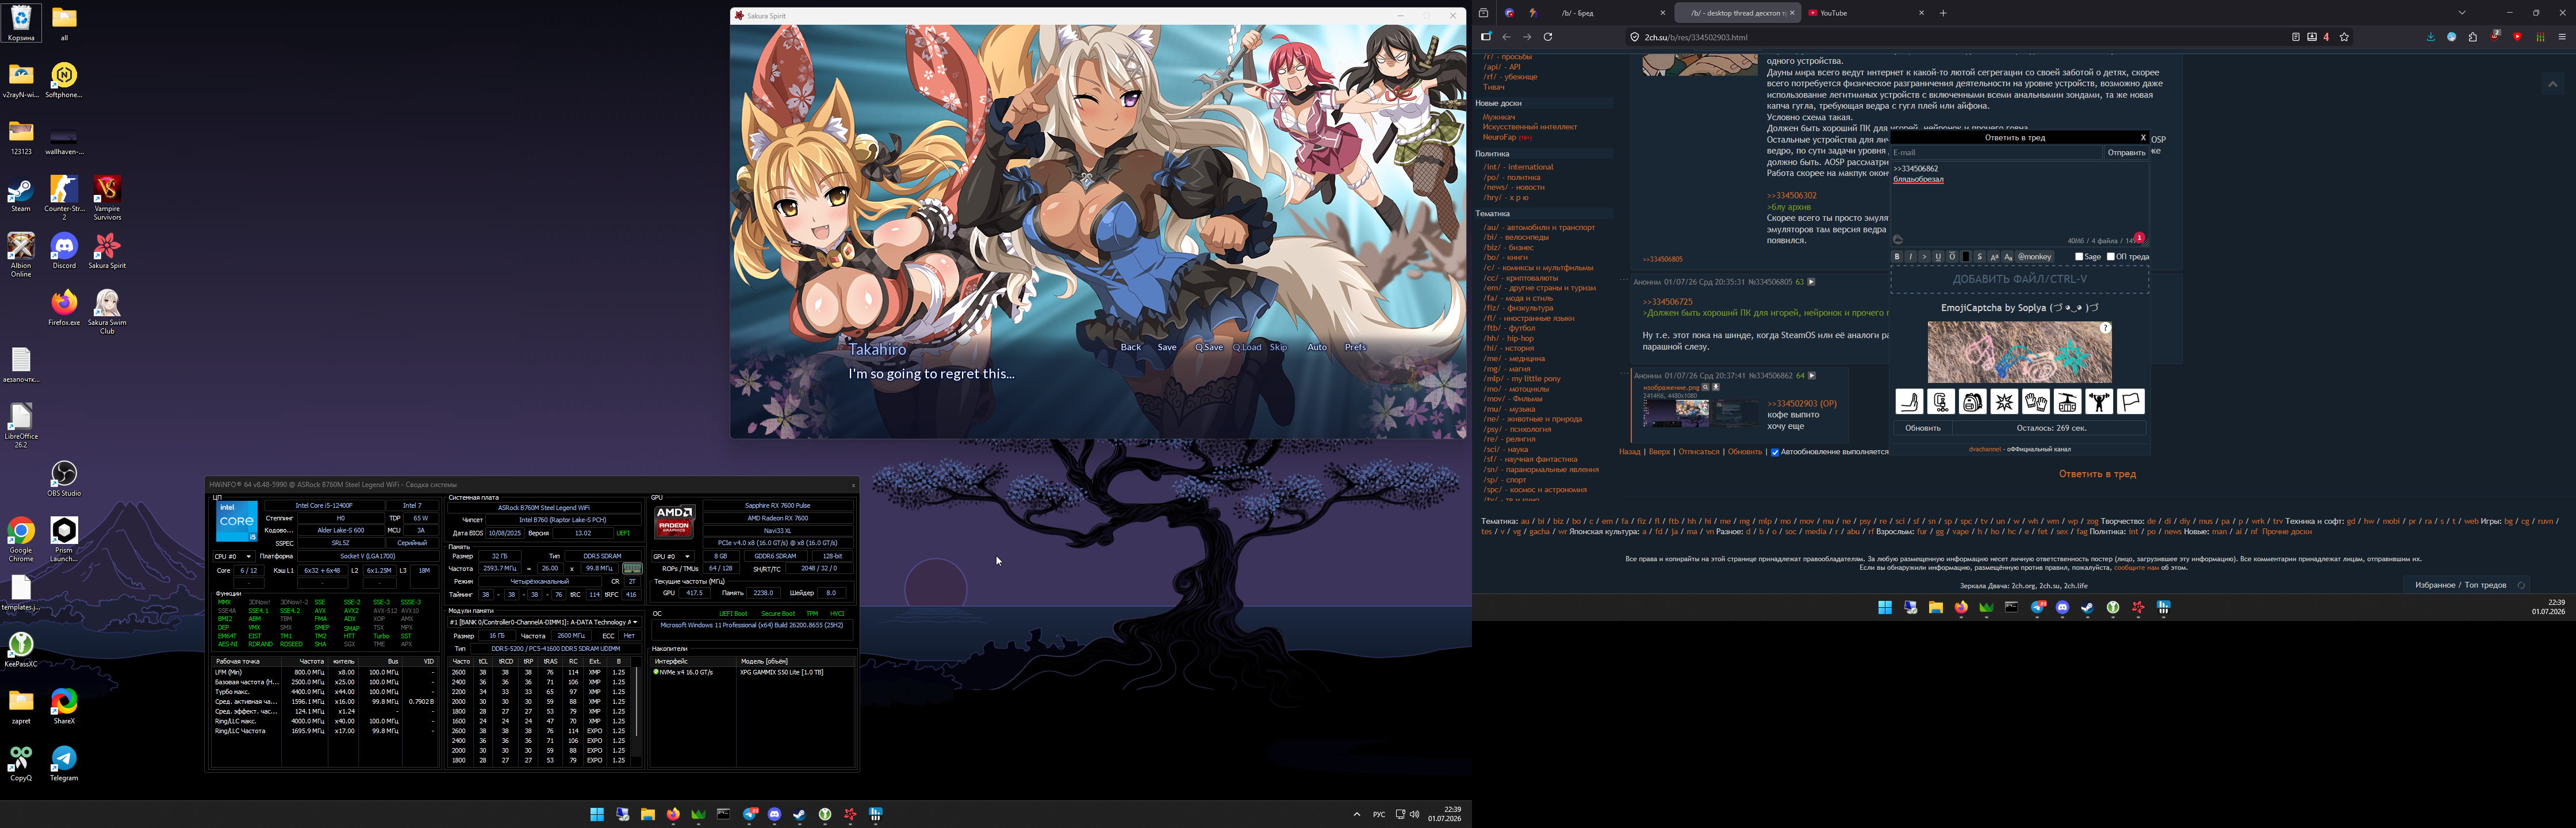Select the flag emoji in the captcha
The width and height of the screenshot is (2576, 828).
[2131, 402]
